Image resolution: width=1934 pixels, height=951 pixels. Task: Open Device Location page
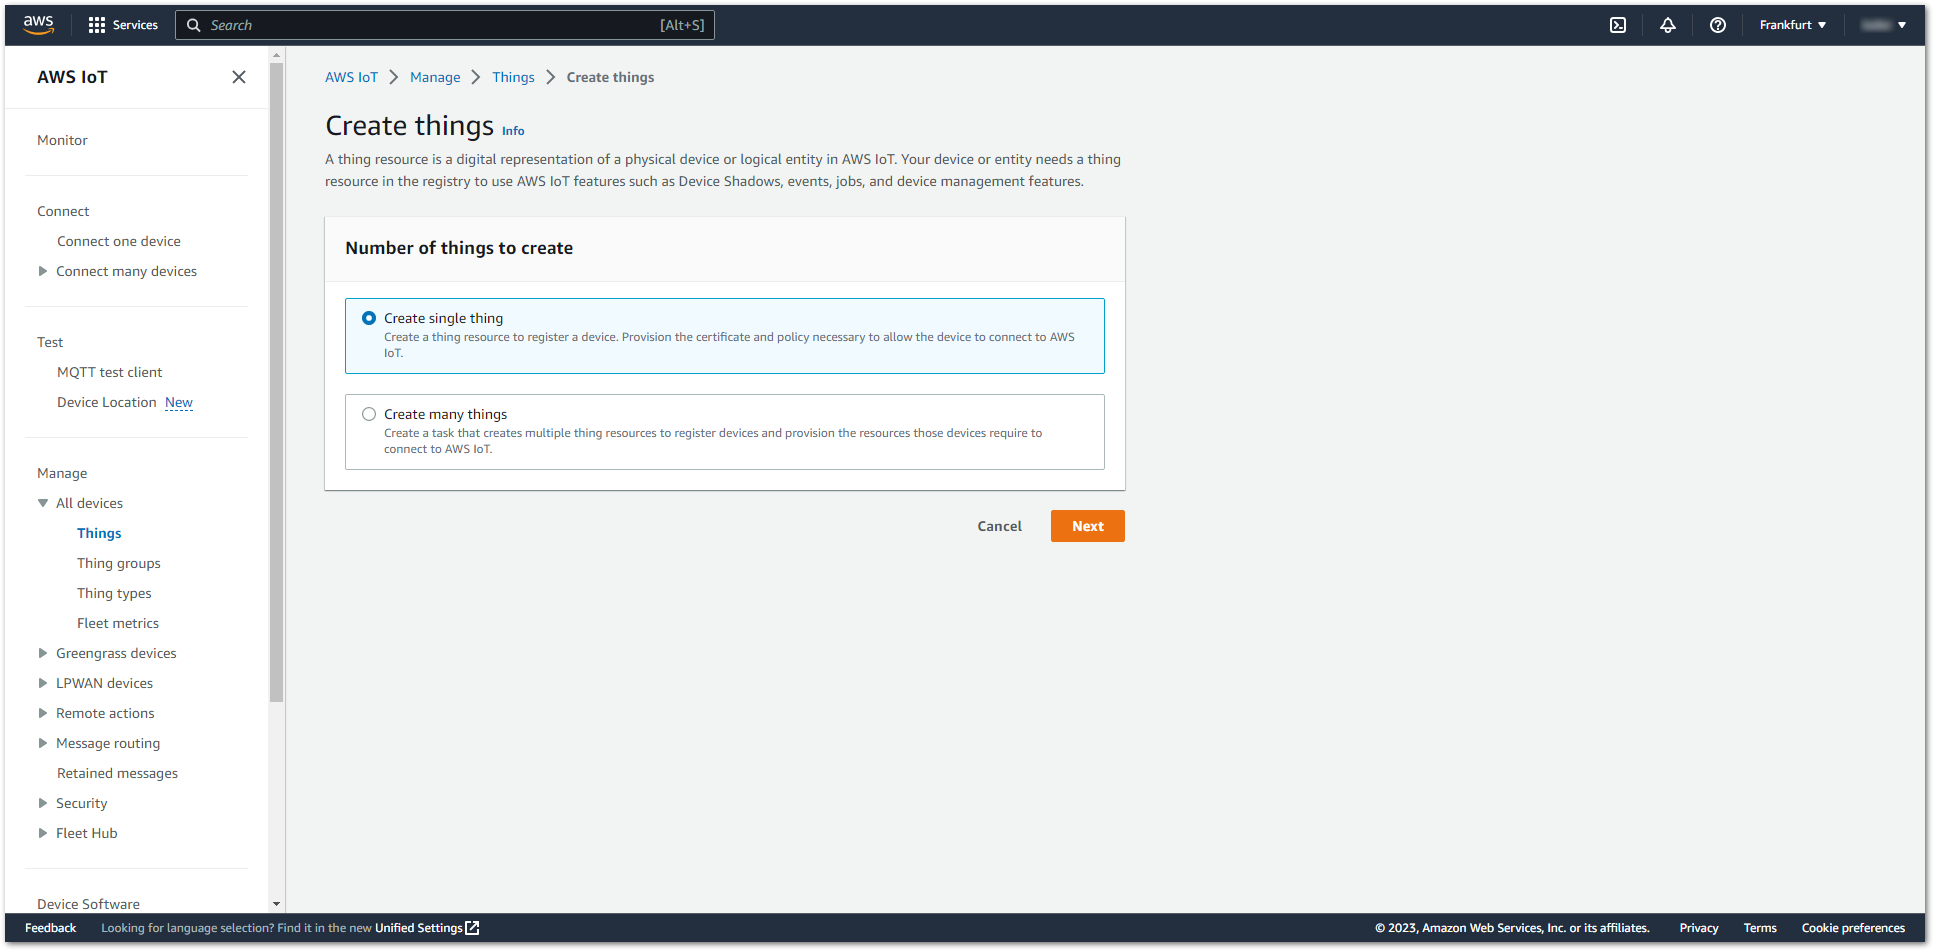[107, 402]
